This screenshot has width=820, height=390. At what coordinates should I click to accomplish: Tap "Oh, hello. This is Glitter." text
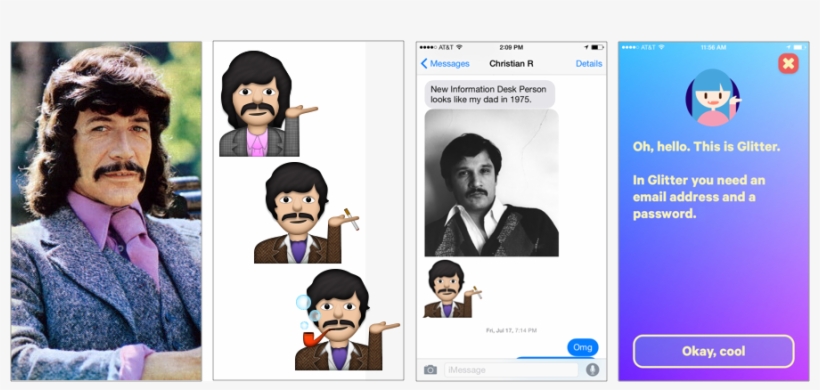[x=707, y=146]
